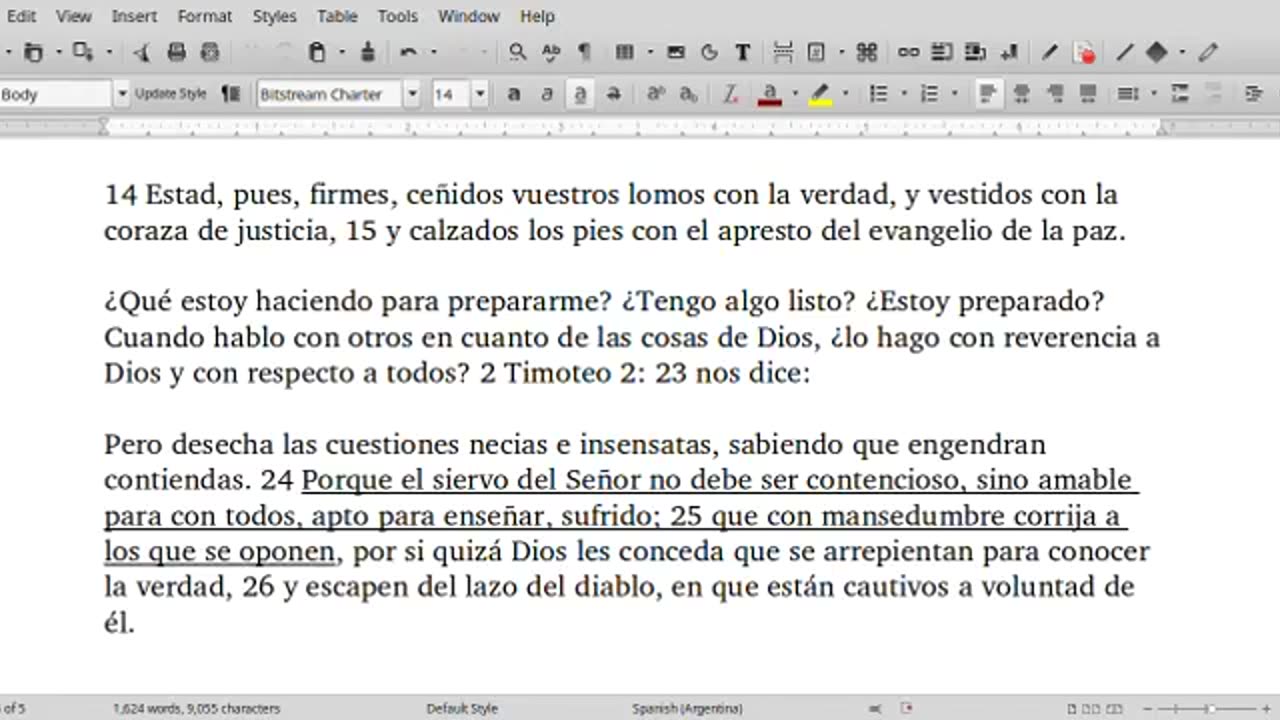
Task: Click the Insert Field icon
Action: (817, 53)
